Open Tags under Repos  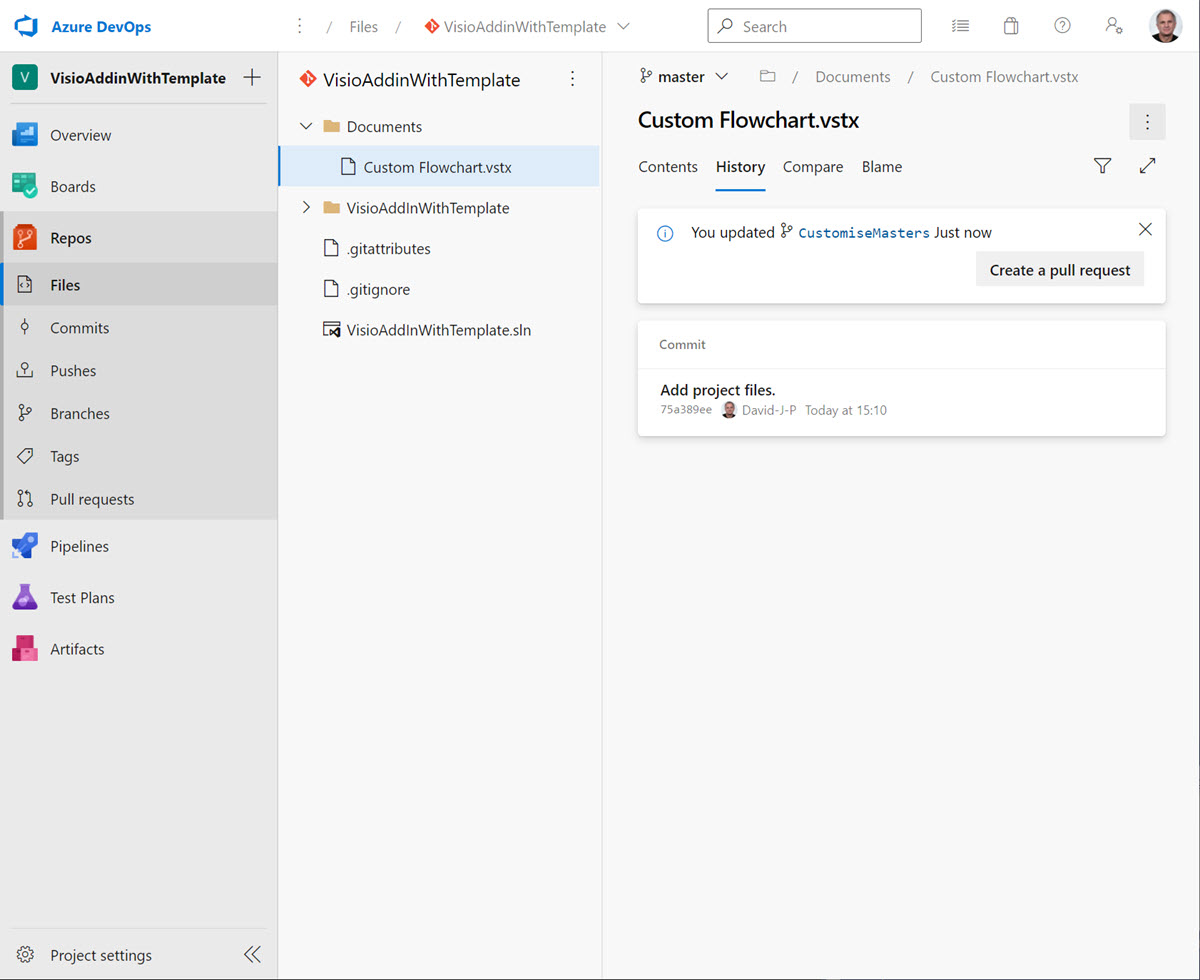pyautogui.click(x=139, y=456)
